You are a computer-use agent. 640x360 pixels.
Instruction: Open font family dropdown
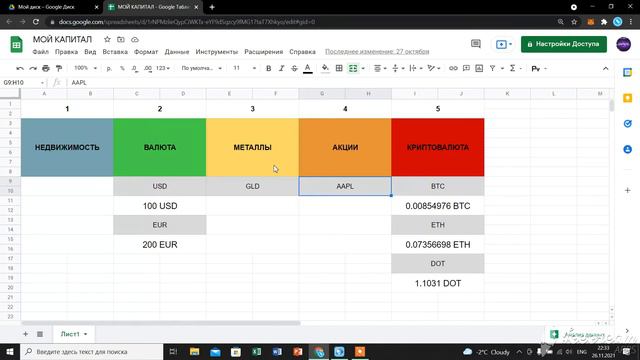[201, 68]
